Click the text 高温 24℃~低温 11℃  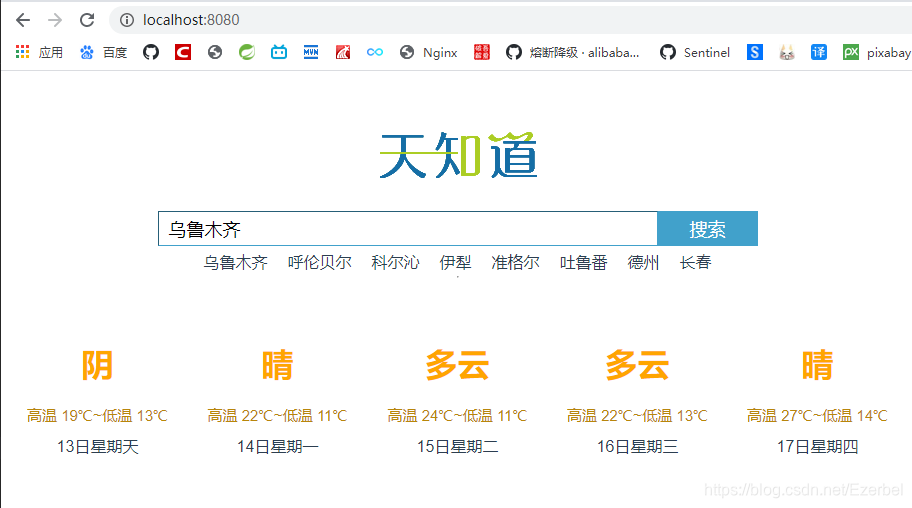coord(457,415)
